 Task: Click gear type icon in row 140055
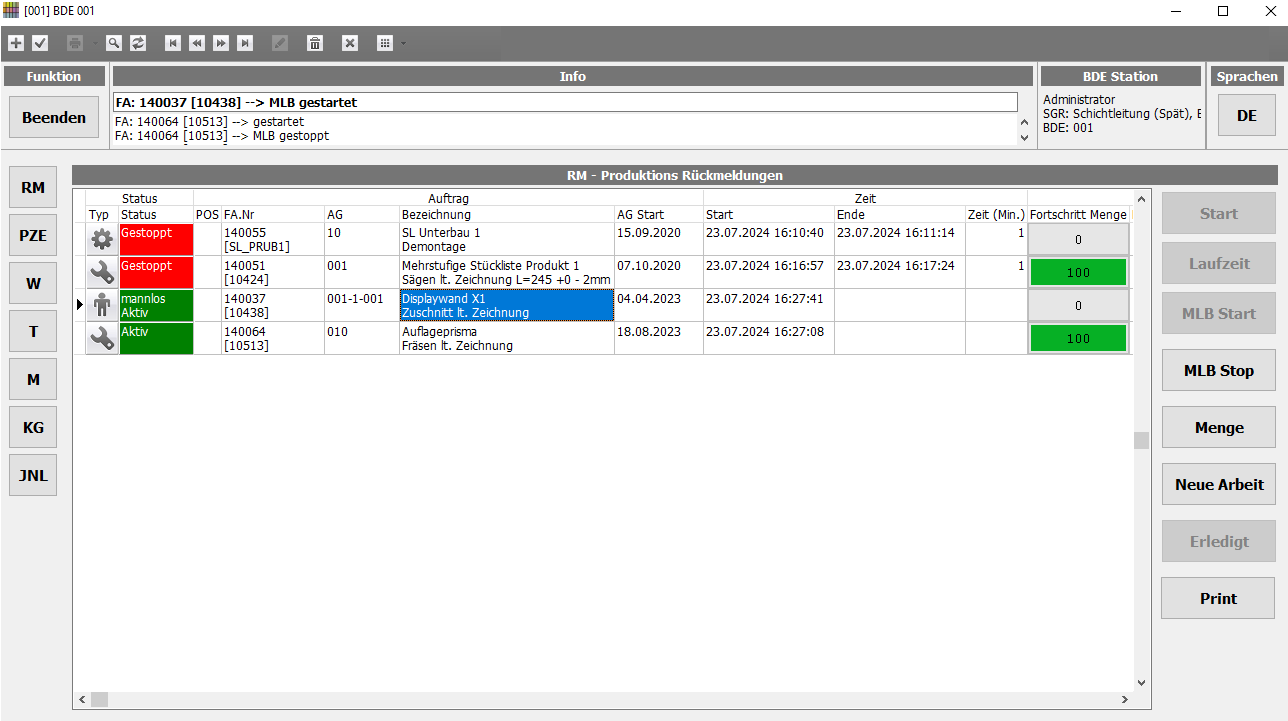tap(102, 239)
